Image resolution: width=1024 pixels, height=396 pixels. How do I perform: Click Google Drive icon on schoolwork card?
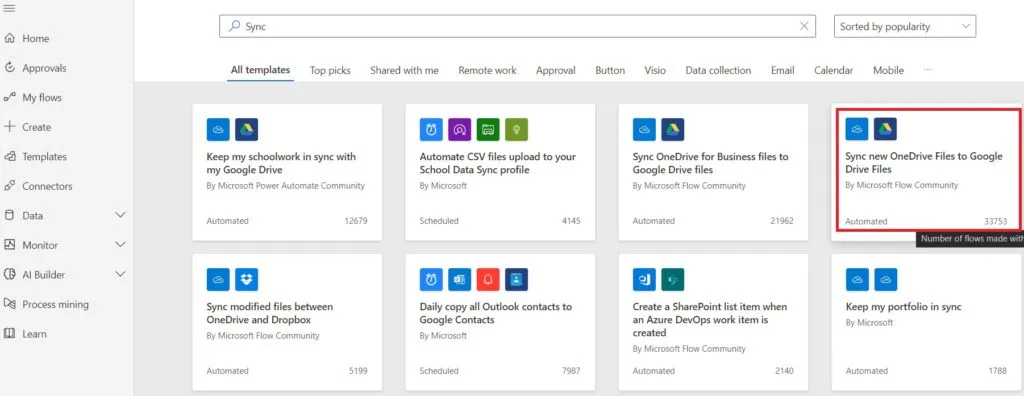[x=246, y=129]
